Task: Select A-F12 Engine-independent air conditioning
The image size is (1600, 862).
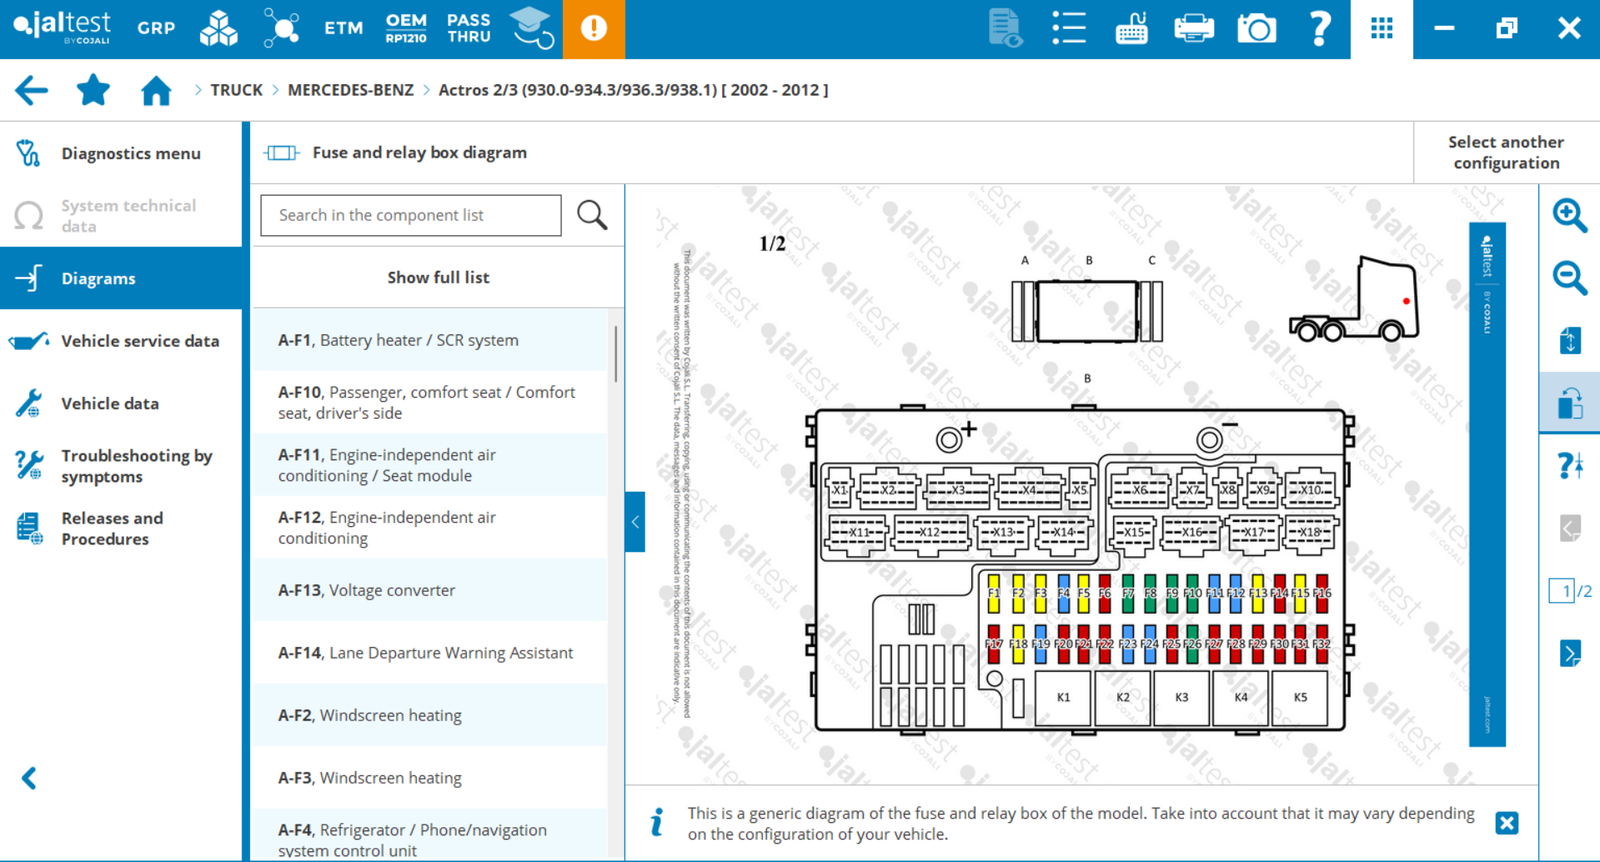Action: [430, 527]
